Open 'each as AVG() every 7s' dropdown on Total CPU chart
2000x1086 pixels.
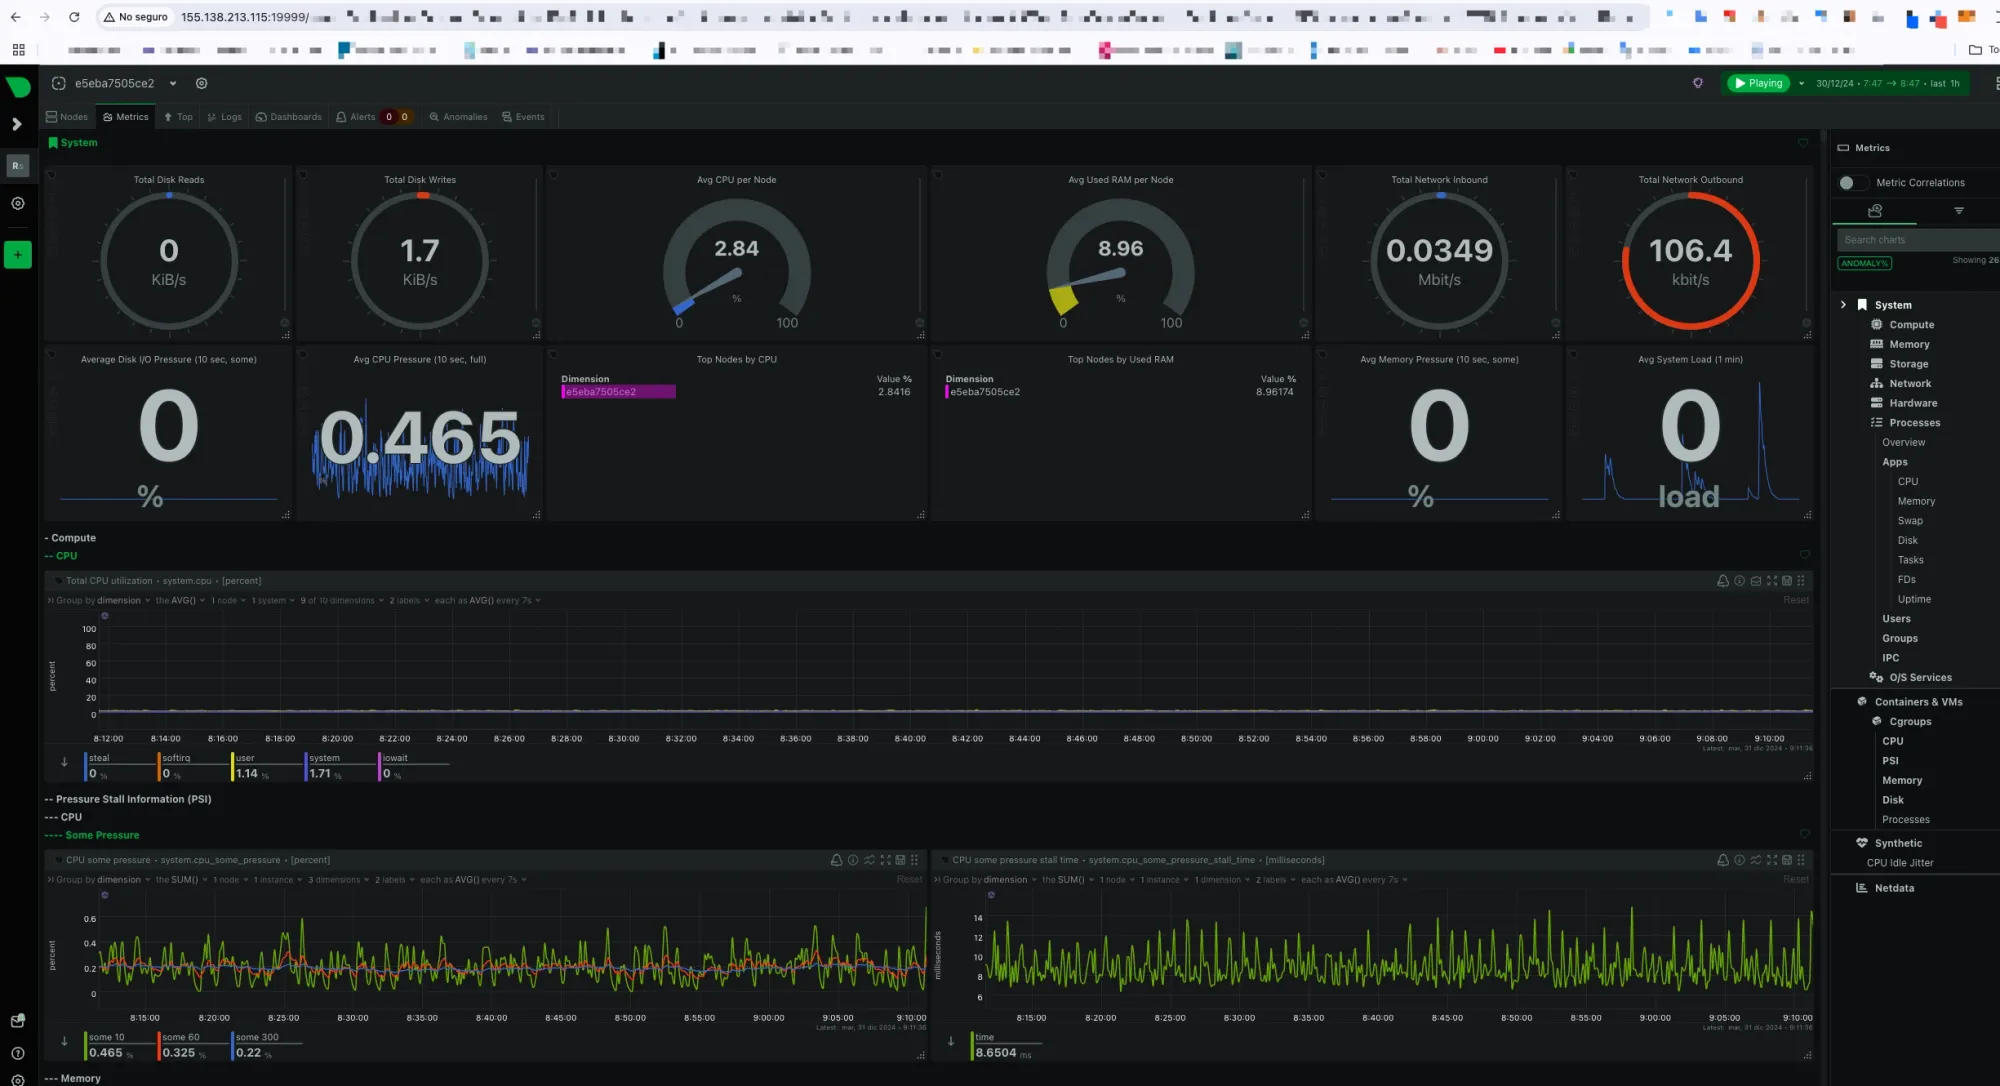(x=490, y=601)
